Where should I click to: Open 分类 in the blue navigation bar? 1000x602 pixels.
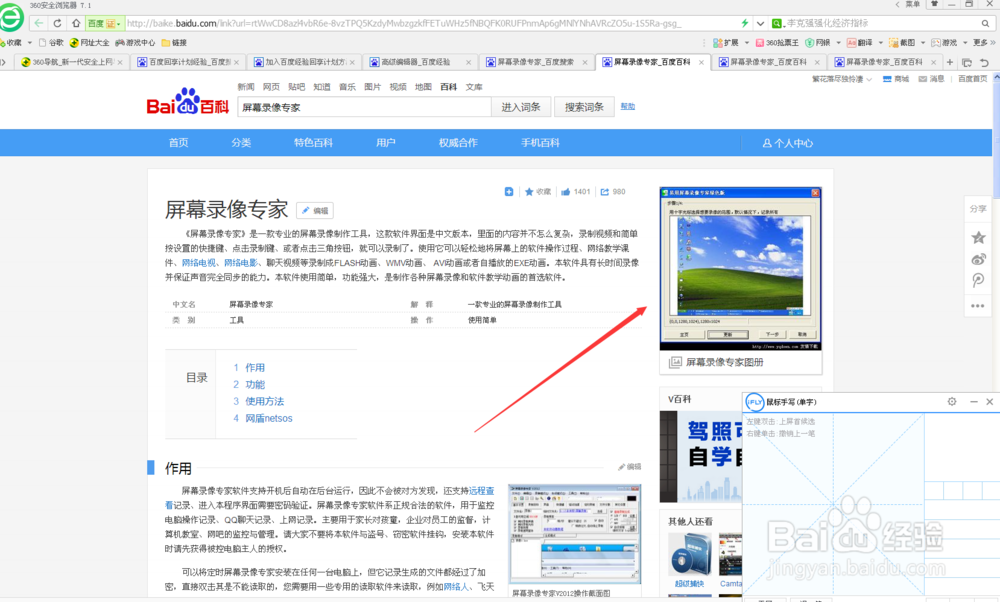coord(241,143)
